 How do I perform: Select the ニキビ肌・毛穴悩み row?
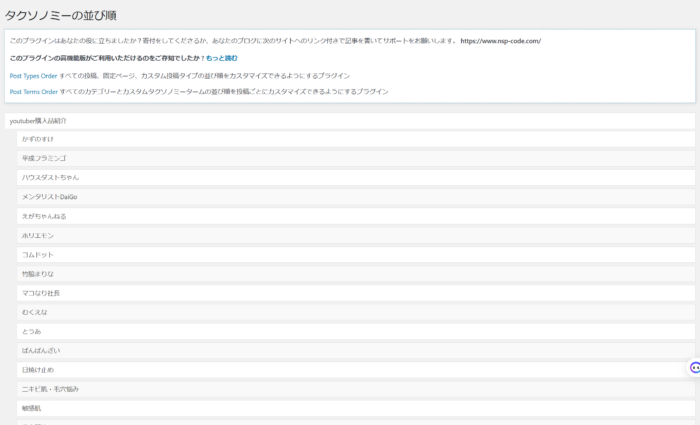pos(356,389)
